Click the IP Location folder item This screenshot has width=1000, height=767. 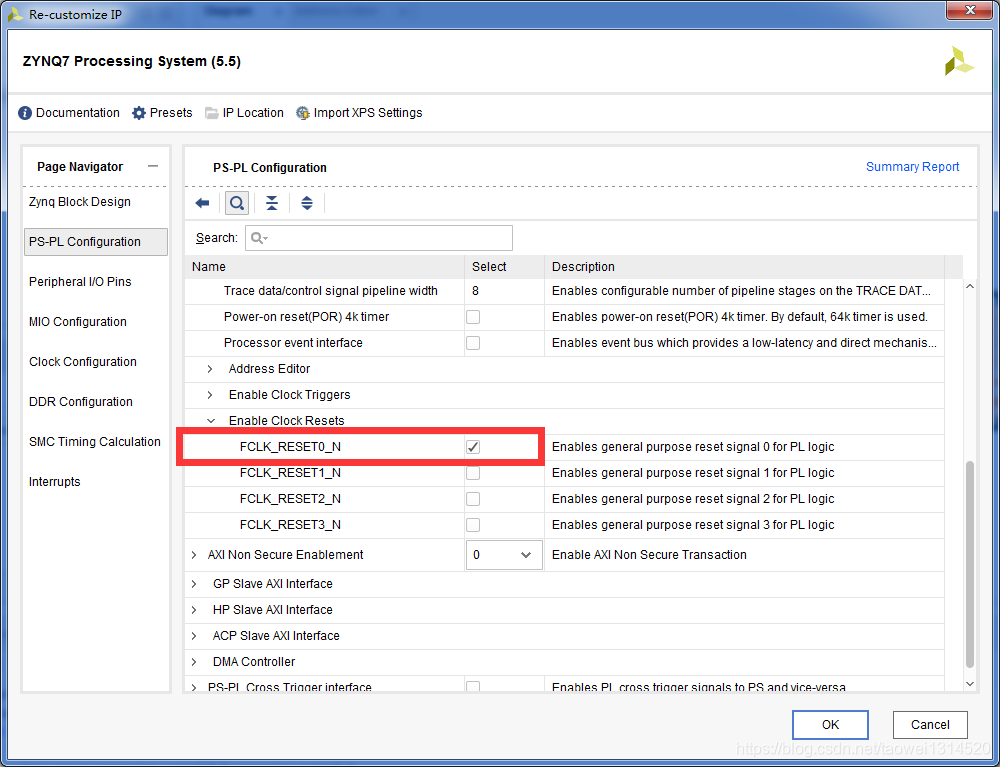pyautogui.click(x=244, y=113)
